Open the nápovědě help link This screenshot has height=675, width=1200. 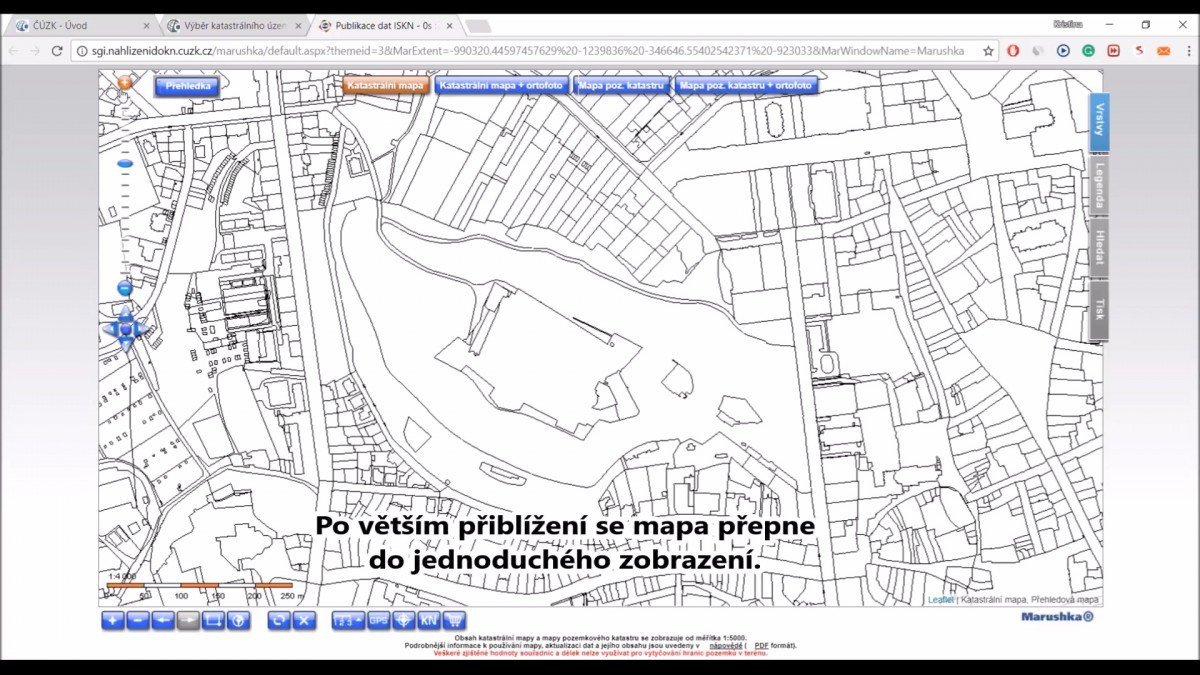click(x=726, y=646)
